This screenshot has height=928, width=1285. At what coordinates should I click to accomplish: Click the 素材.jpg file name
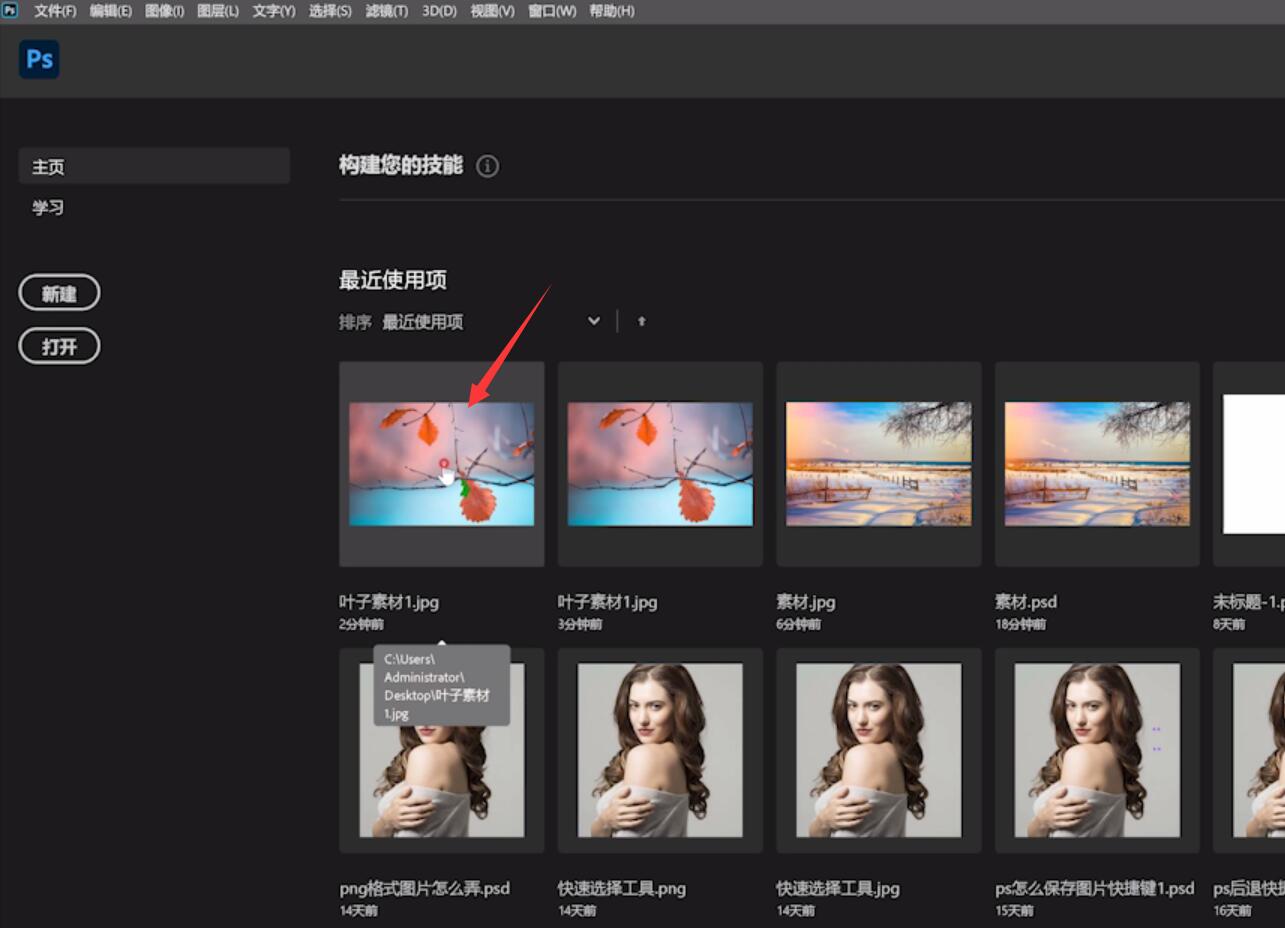(x=806, y=602)
